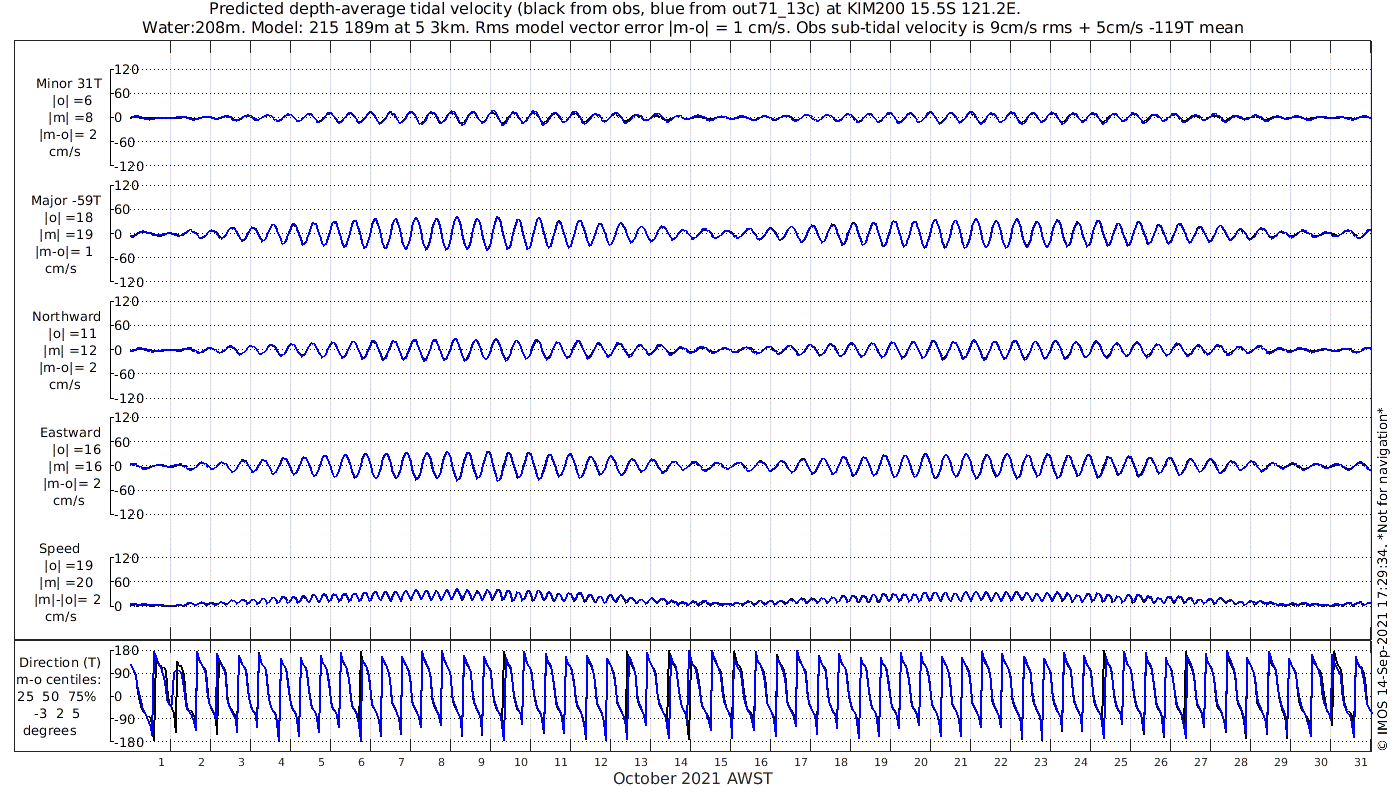Viewport: 1400px width, 800px height.
Task: Click '|m|-|o|= 2' in Speed panel
Action: point(69,599)
